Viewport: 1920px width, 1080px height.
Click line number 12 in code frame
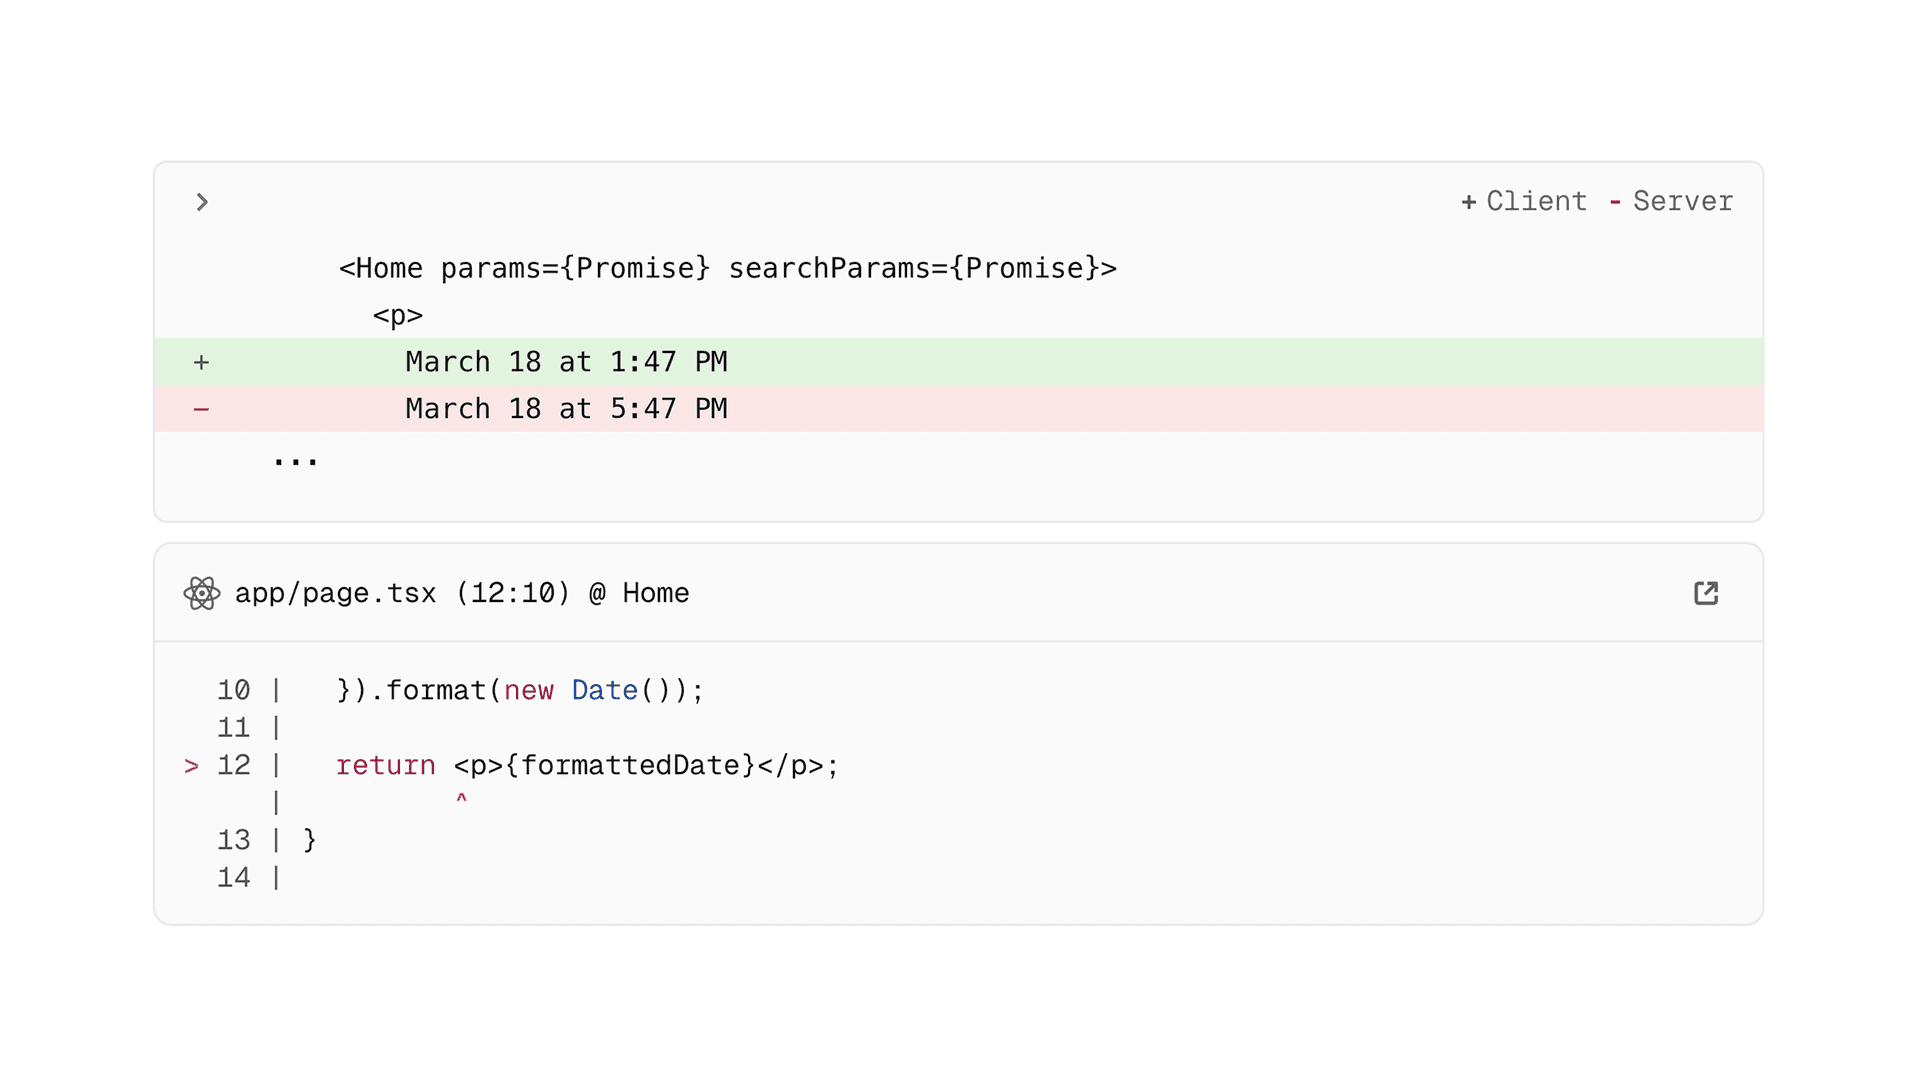coord(233,766)
